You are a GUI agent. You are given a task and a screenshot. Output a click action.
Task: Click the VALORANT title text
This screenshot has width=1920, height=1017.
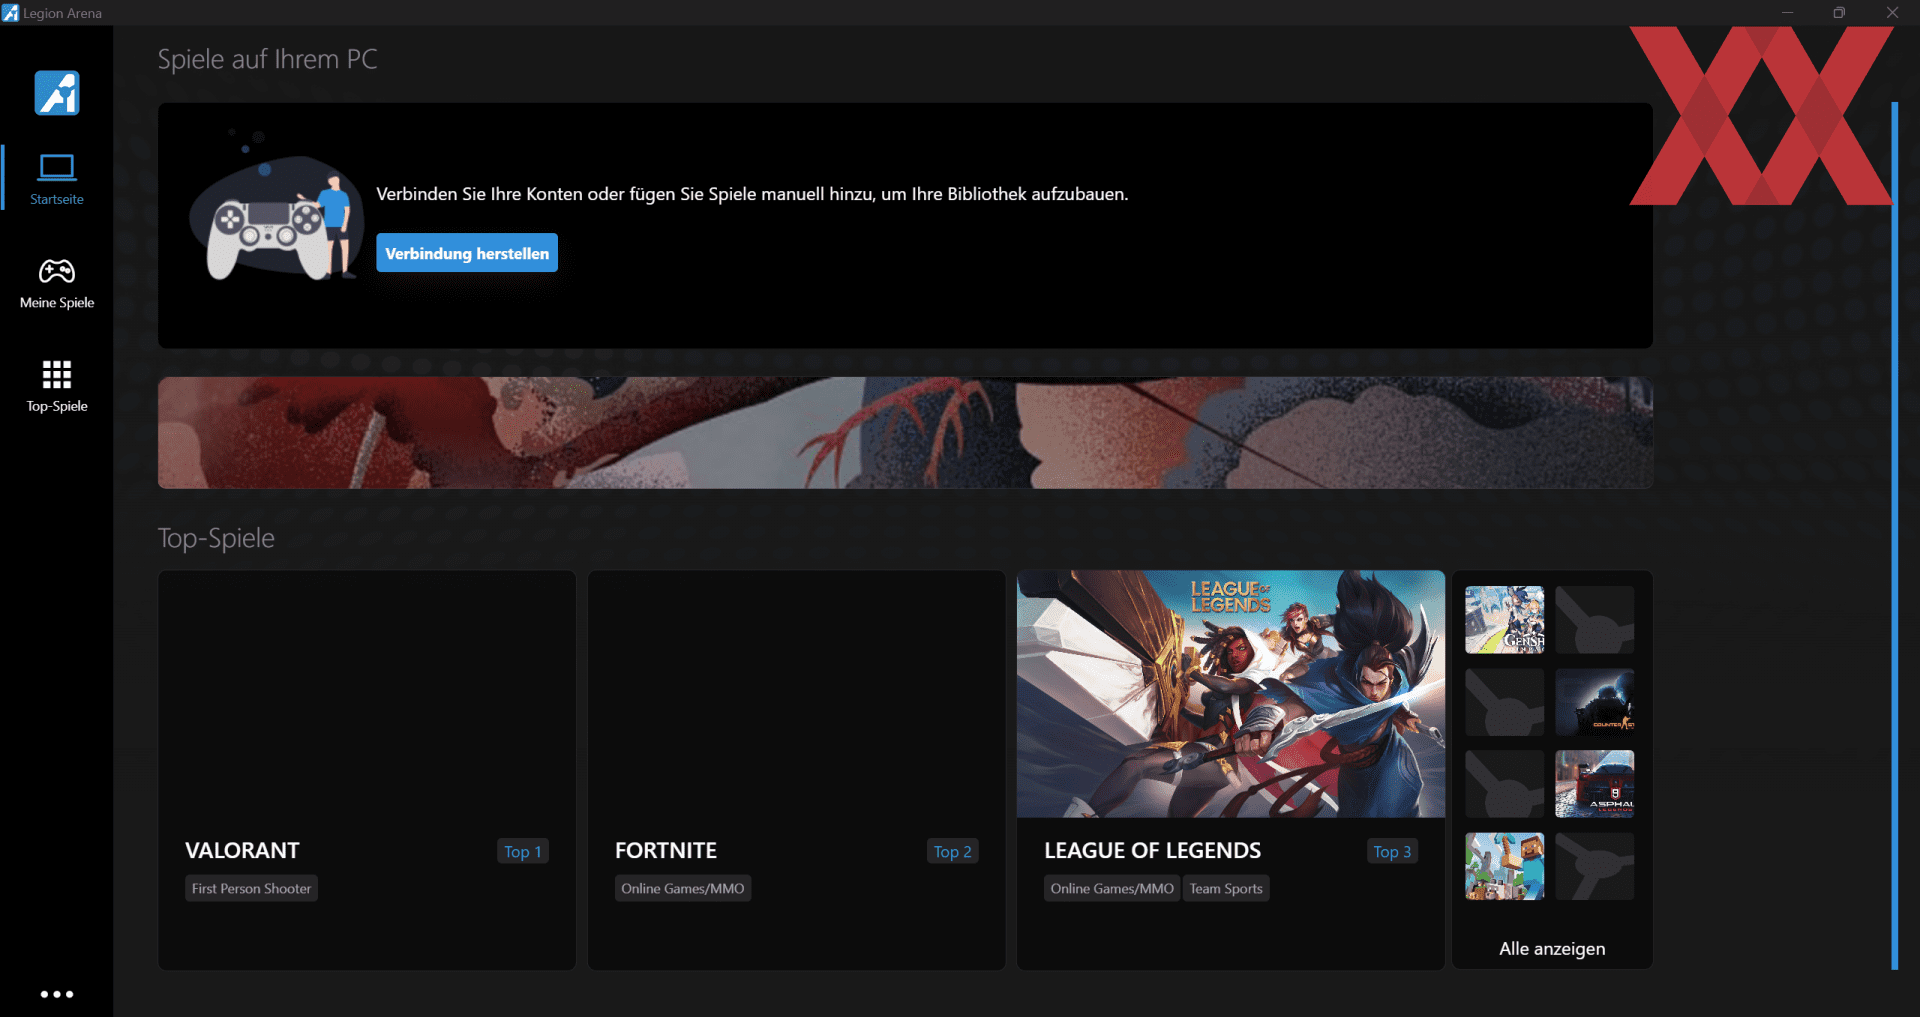(242, 850)
